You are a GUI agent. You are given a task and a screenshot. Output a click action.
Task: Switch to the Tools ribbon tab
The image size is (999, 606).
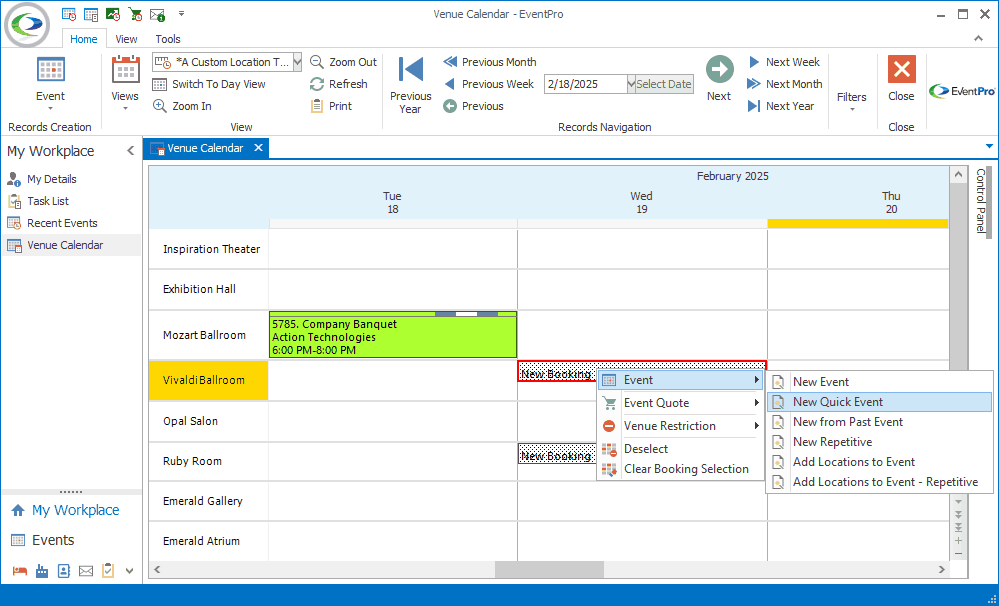click(x=168, y=39)
